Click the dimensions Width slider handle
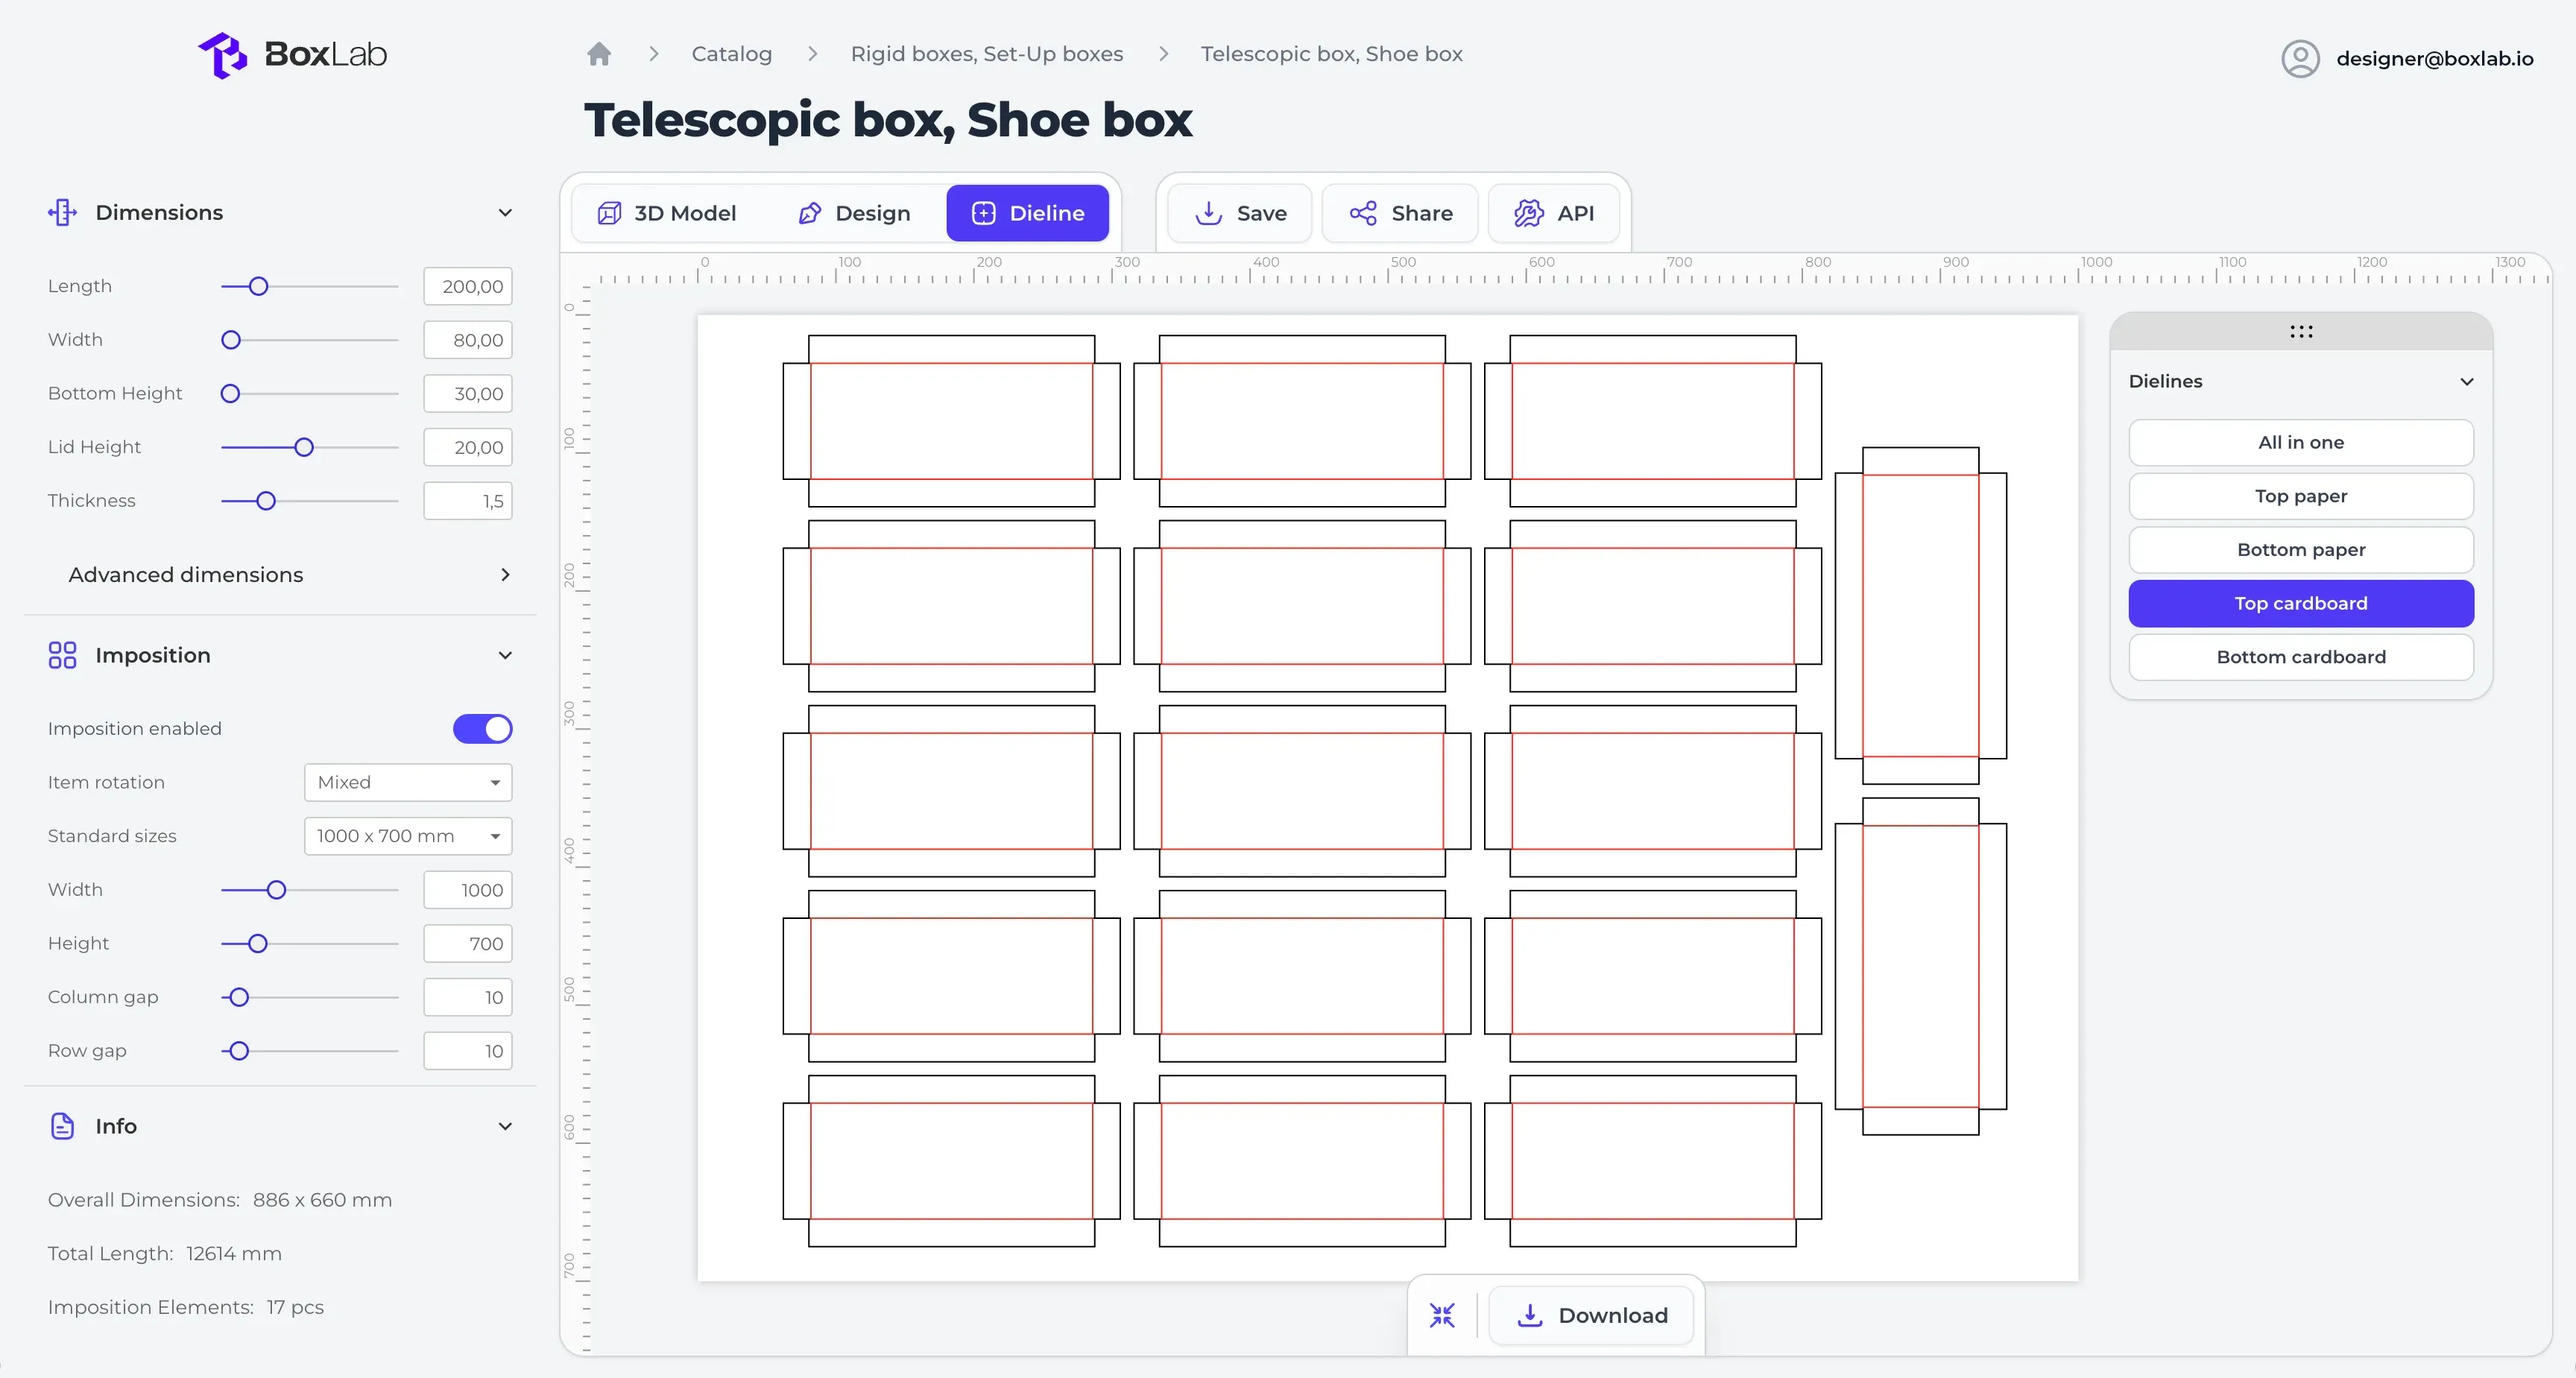The image size is (2576, 1378). click(x=231, y=340)
